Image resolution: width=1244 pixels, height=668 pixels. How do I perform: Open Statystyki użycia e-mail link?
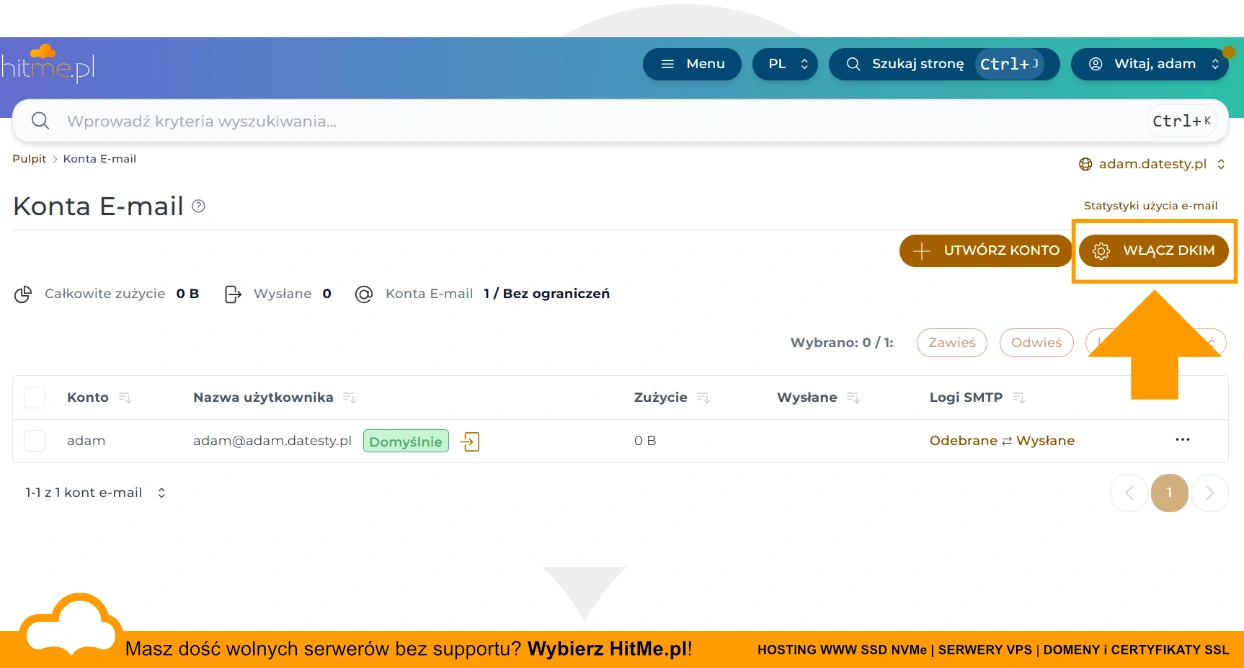(x=1151, y=206)
